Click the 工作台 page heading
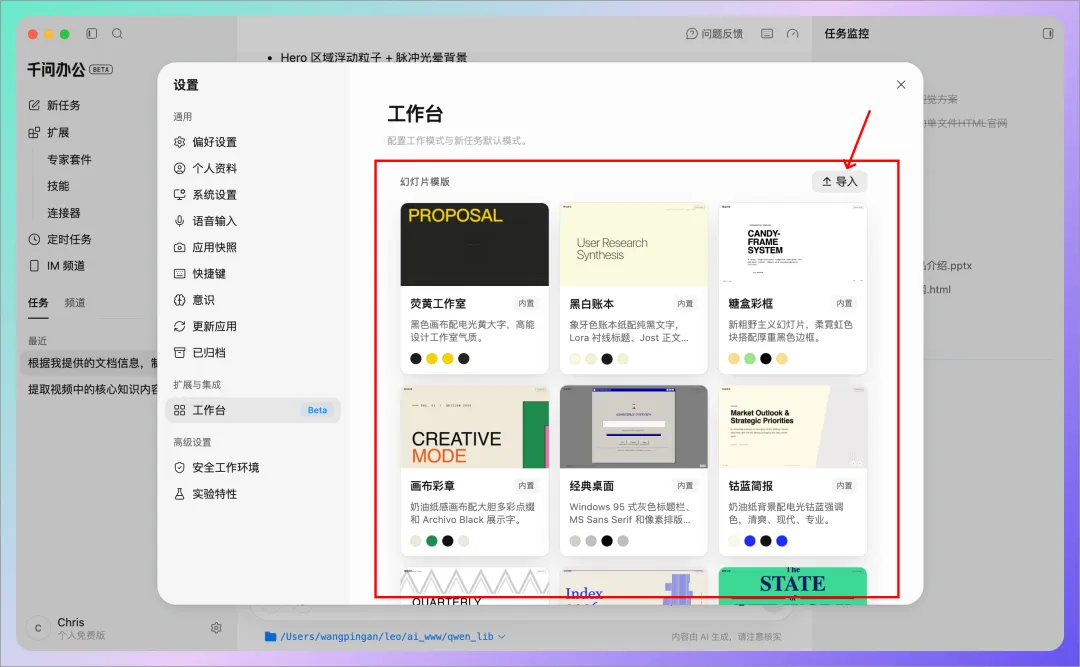The image size is (1080, 667). [x=415, y=114]
